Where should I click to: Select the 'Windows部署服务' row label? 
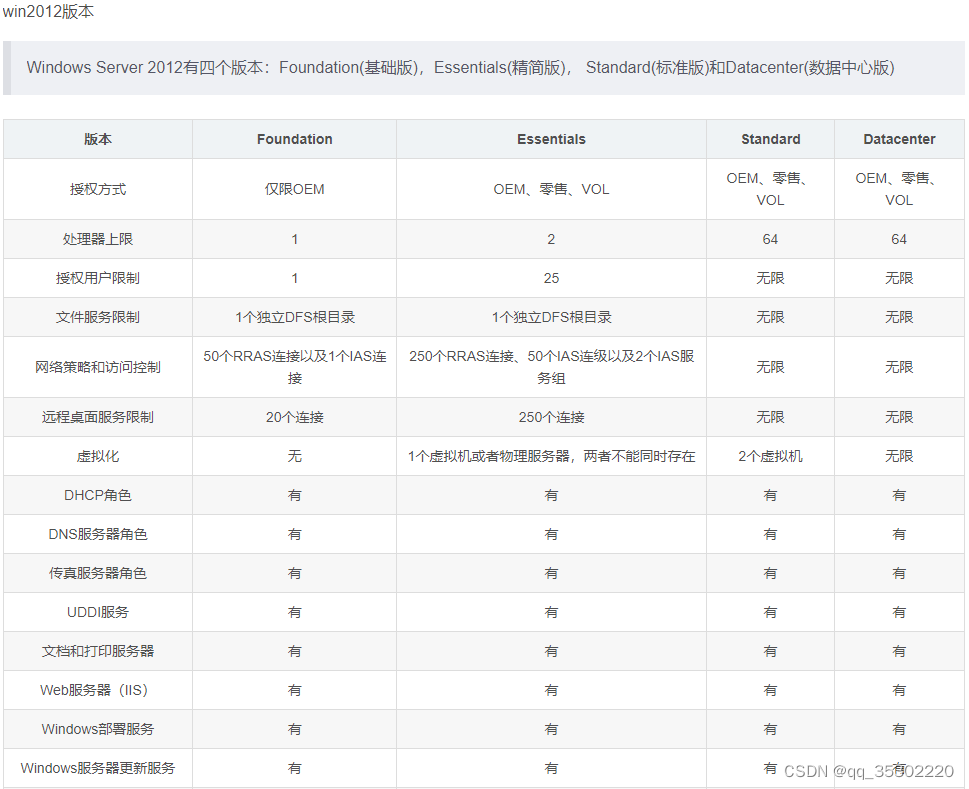pos(98,728)
